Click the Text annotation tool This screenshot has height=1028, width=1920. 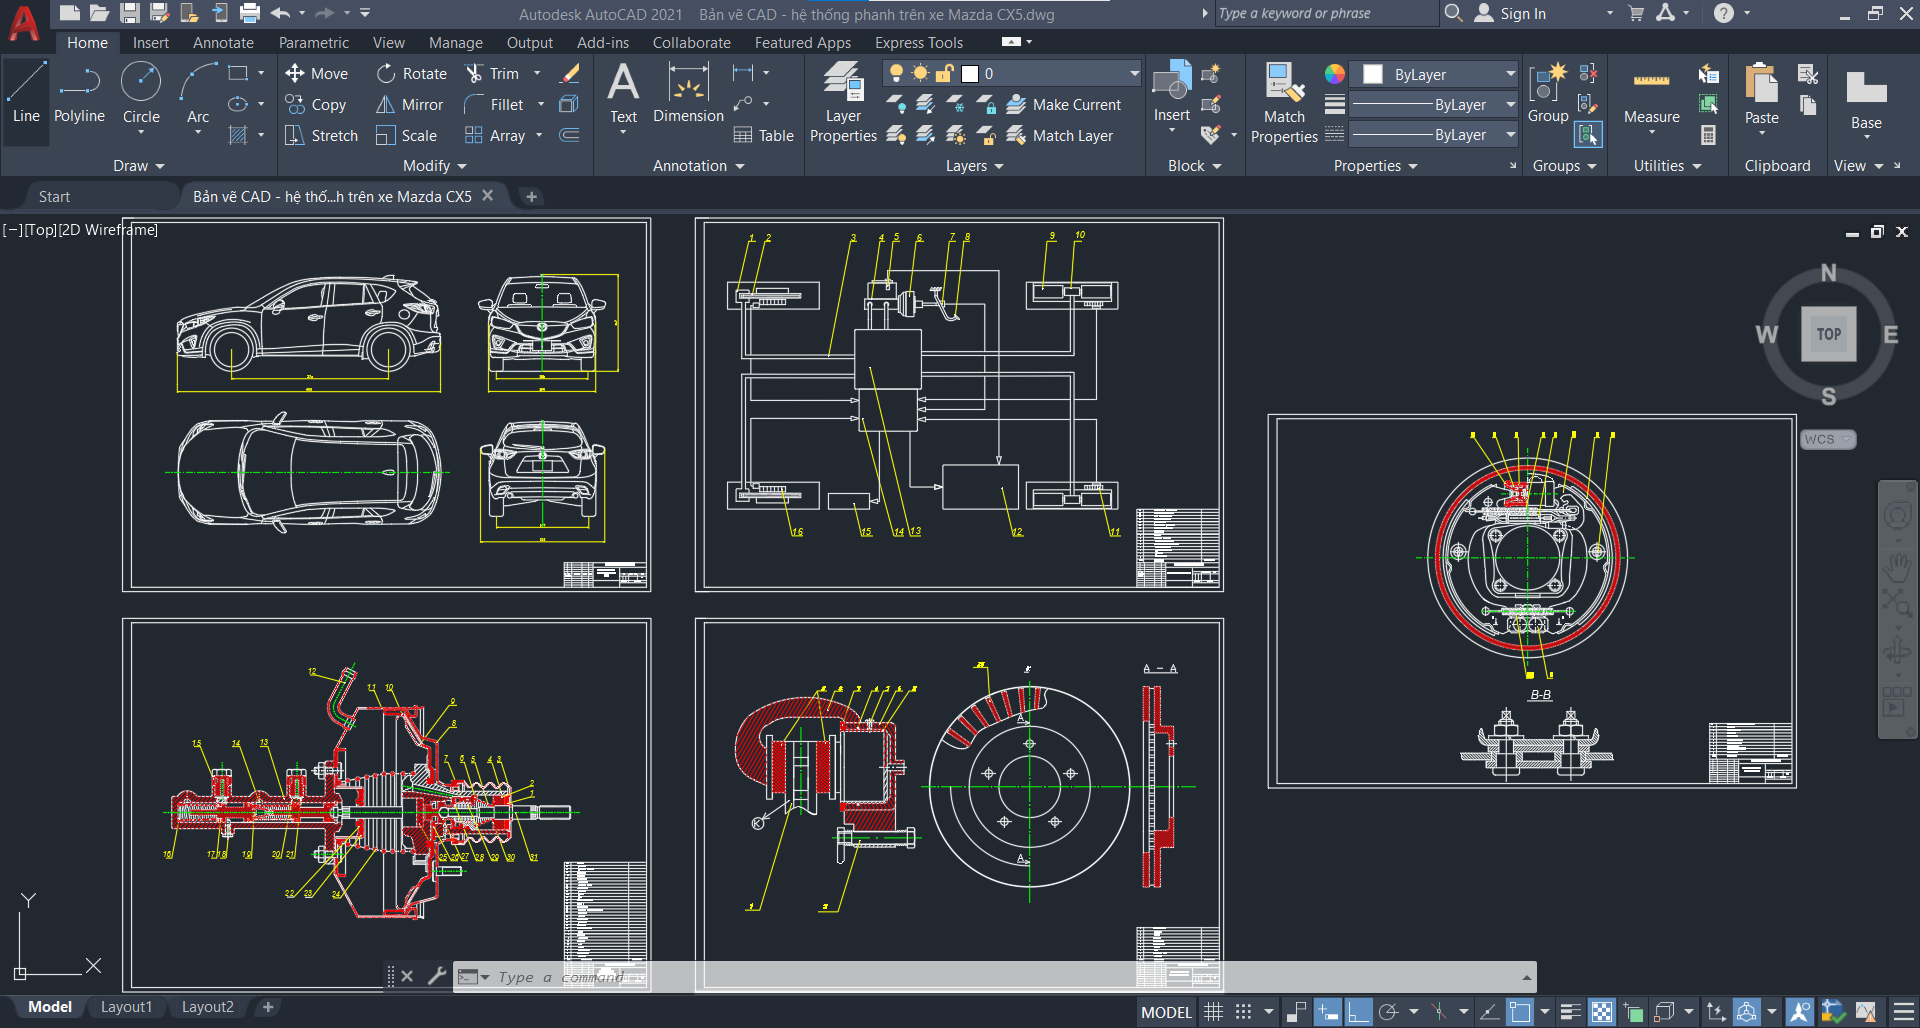pos(623,92)
